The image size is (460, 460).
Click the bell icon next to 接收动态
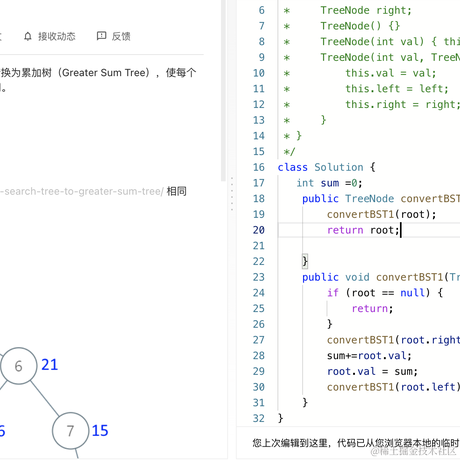click(x=28, y=36)
